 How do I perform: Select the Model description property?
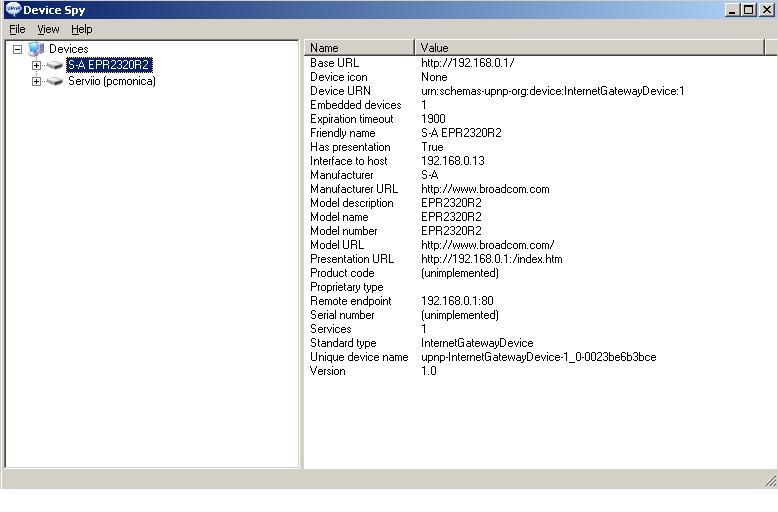click(352, 203)
